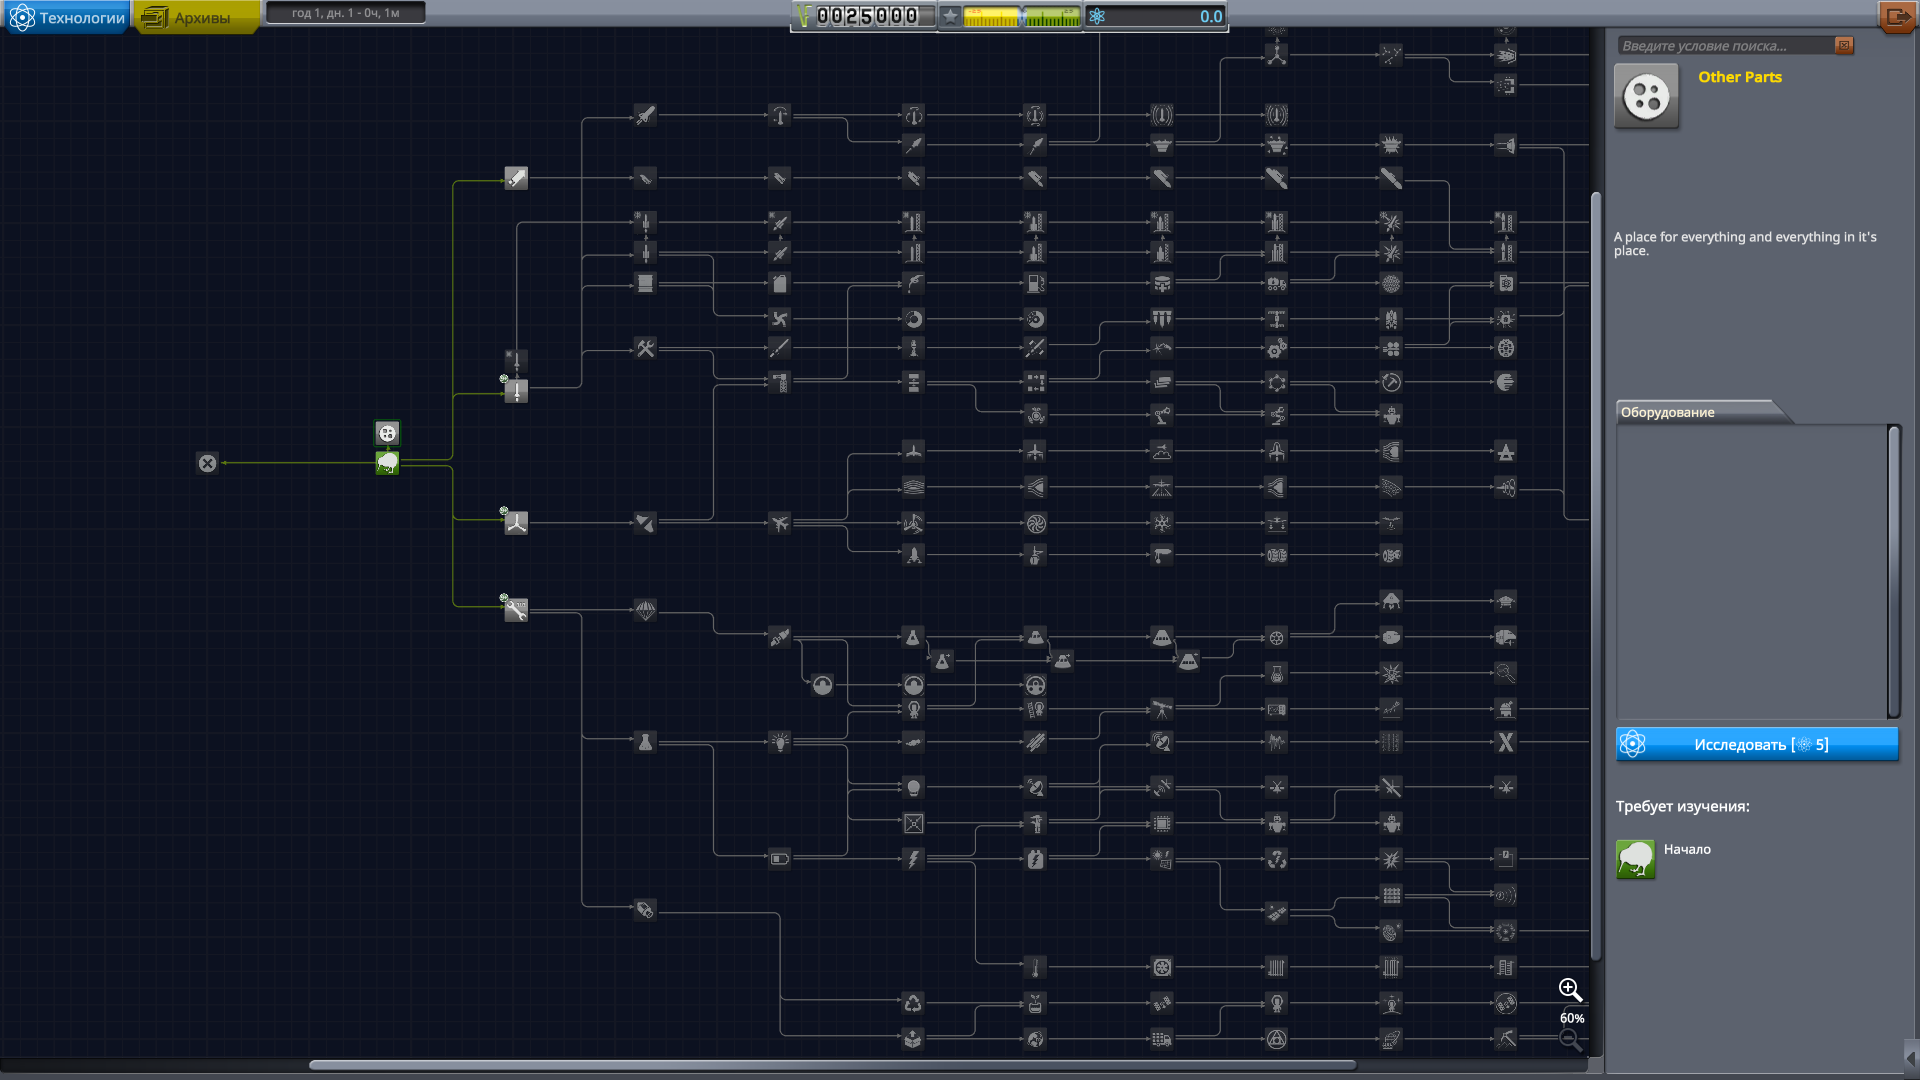Click the search condition input field
The height and width of the screenshot is (1080, 1920).
pyautogui.click(x=1724, y=46)
